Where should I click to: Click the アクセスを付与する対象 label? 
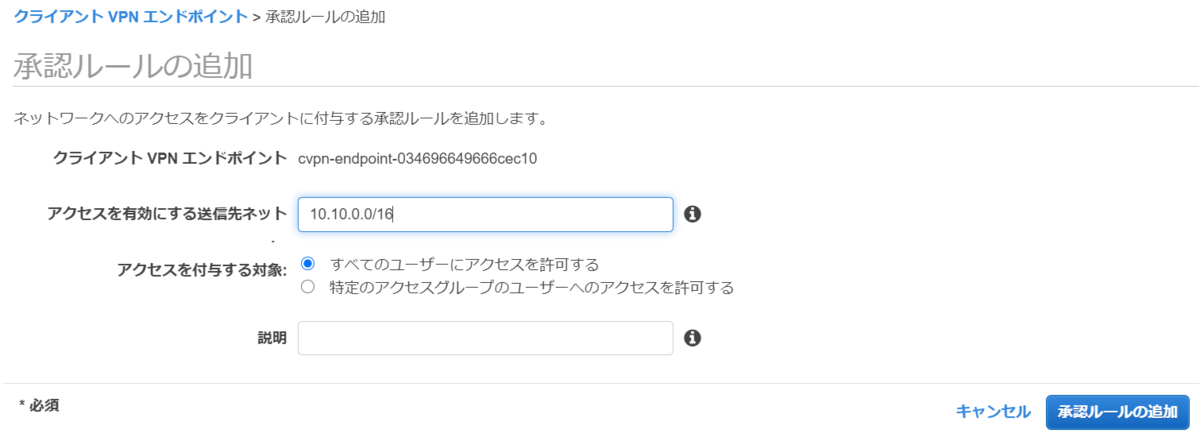pyautogui.click(x=202, y=270)
